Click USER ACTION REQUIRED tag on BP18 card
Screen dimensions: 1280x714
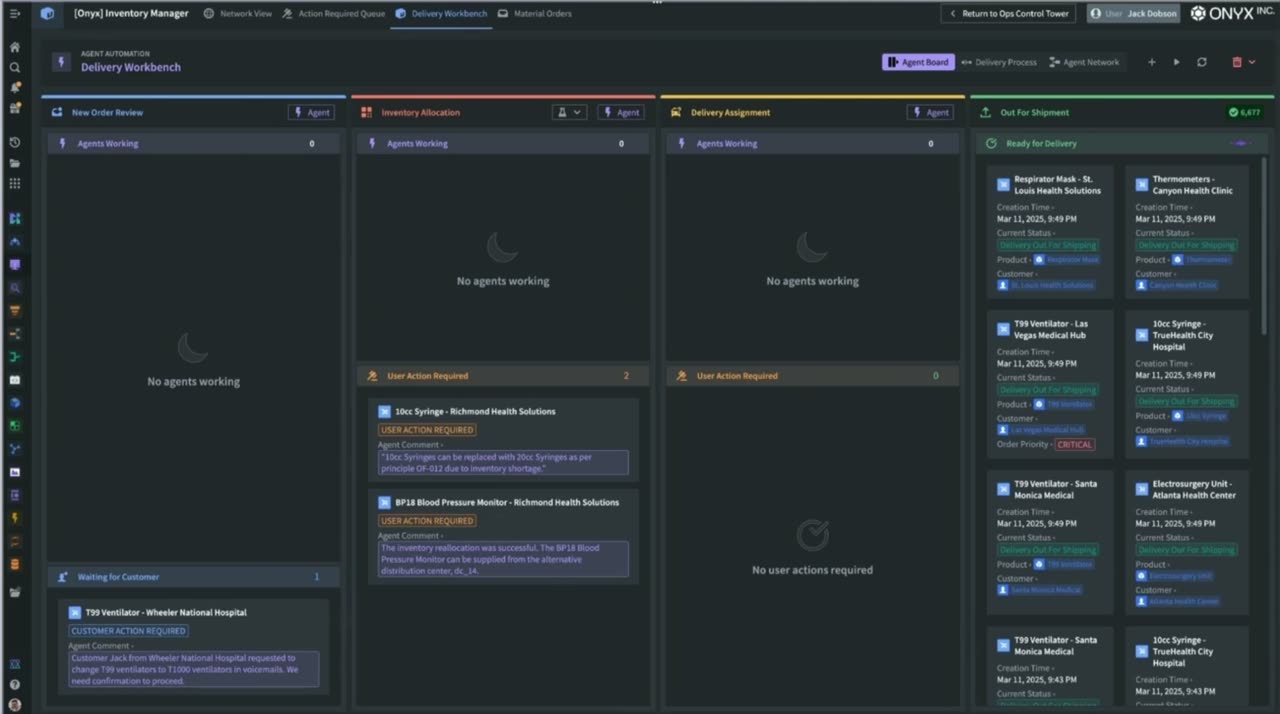(x=427, y=521)
